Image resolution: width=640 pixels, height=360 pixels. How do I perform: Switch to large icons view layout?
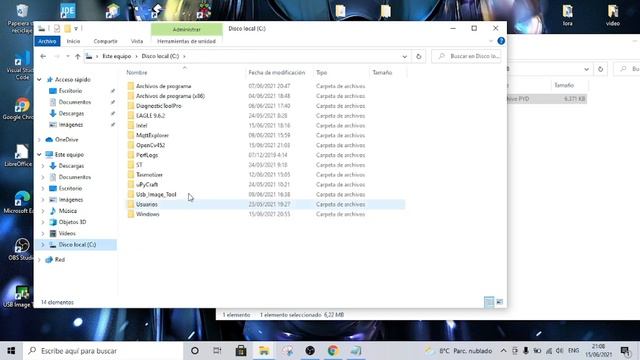tap(499, 302)
